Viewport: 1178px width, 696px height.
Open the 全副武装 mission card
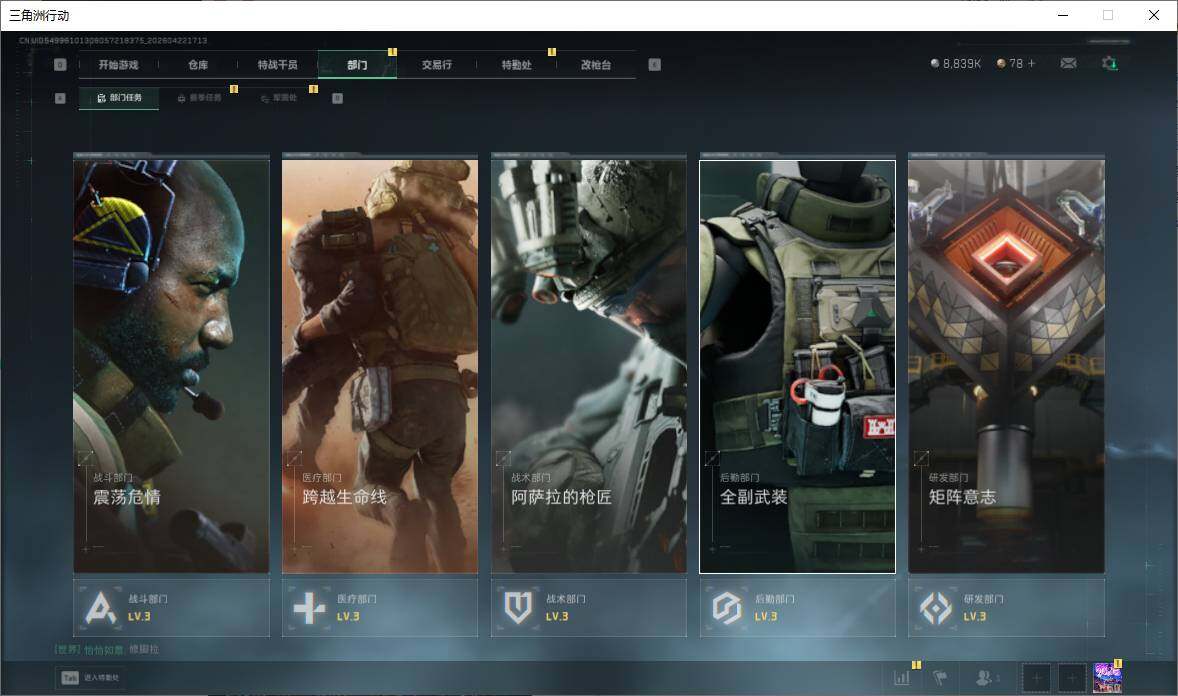[x=797, y=366]
